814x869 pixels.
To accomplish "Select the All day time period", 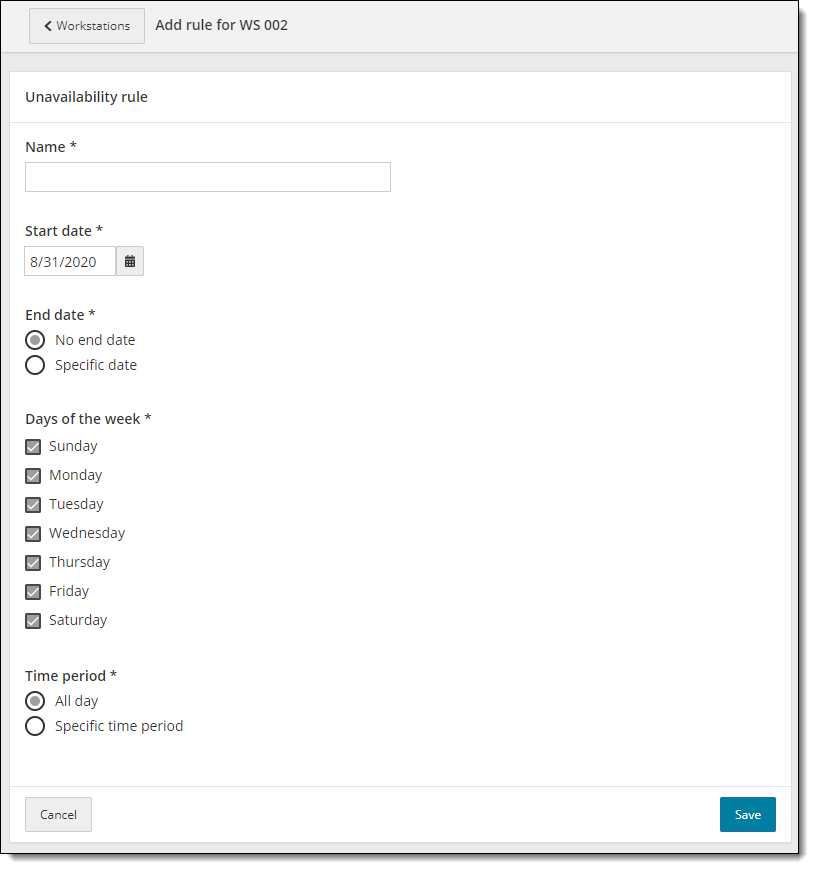I will [35, 702].
